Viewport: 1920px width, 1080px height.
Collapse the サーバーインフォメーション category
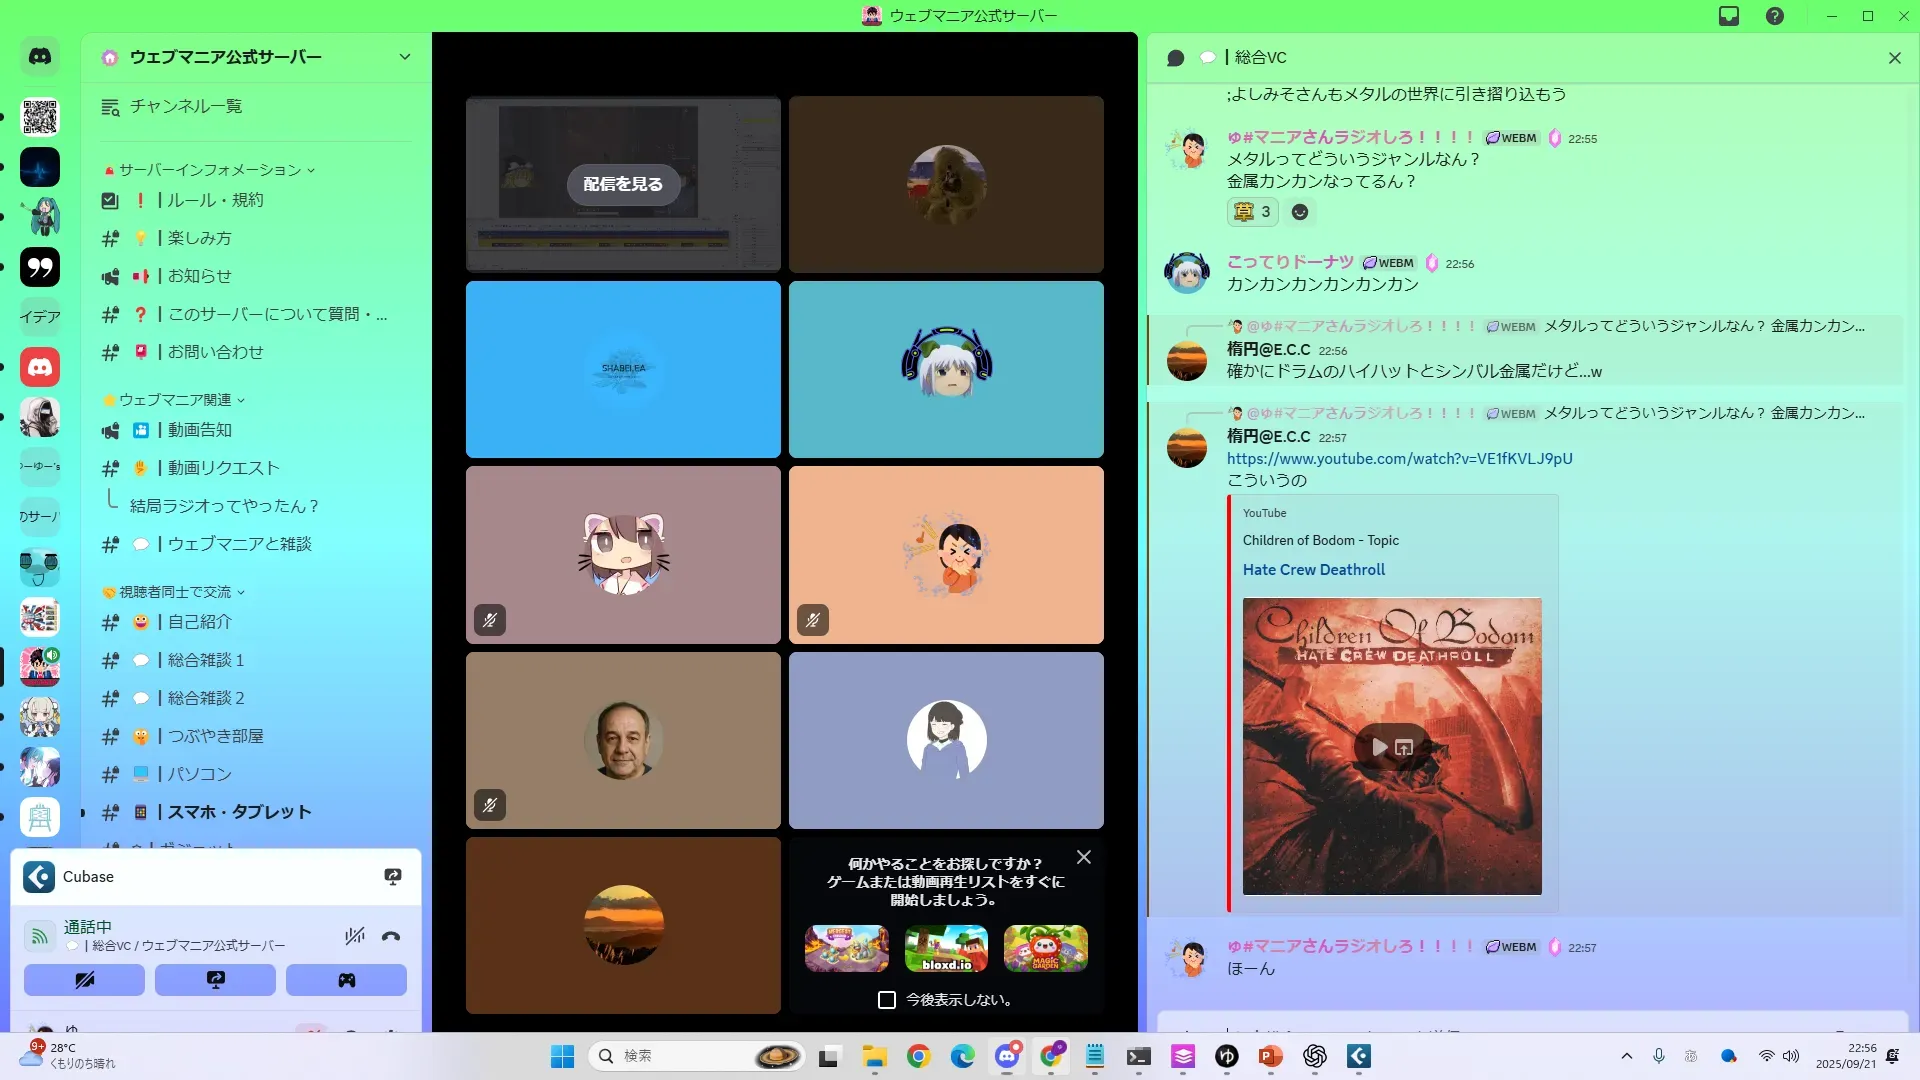[210, 170]
